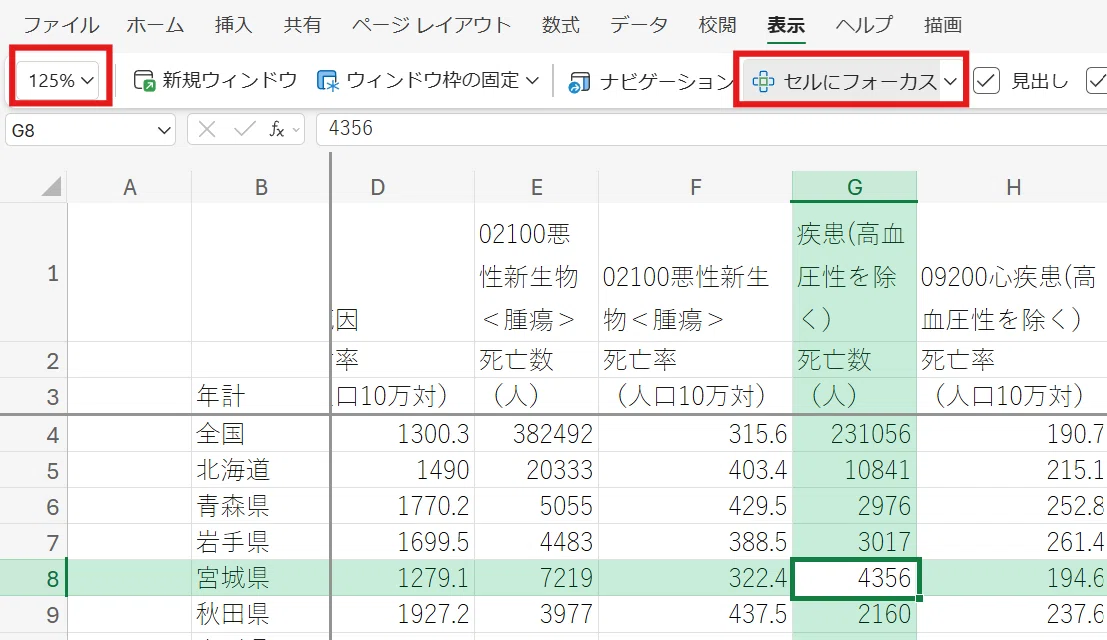Image resolution: width=1107 pixels, height=640 pixels.
Task: Click cell containing 年計
Action: (261, 396)
